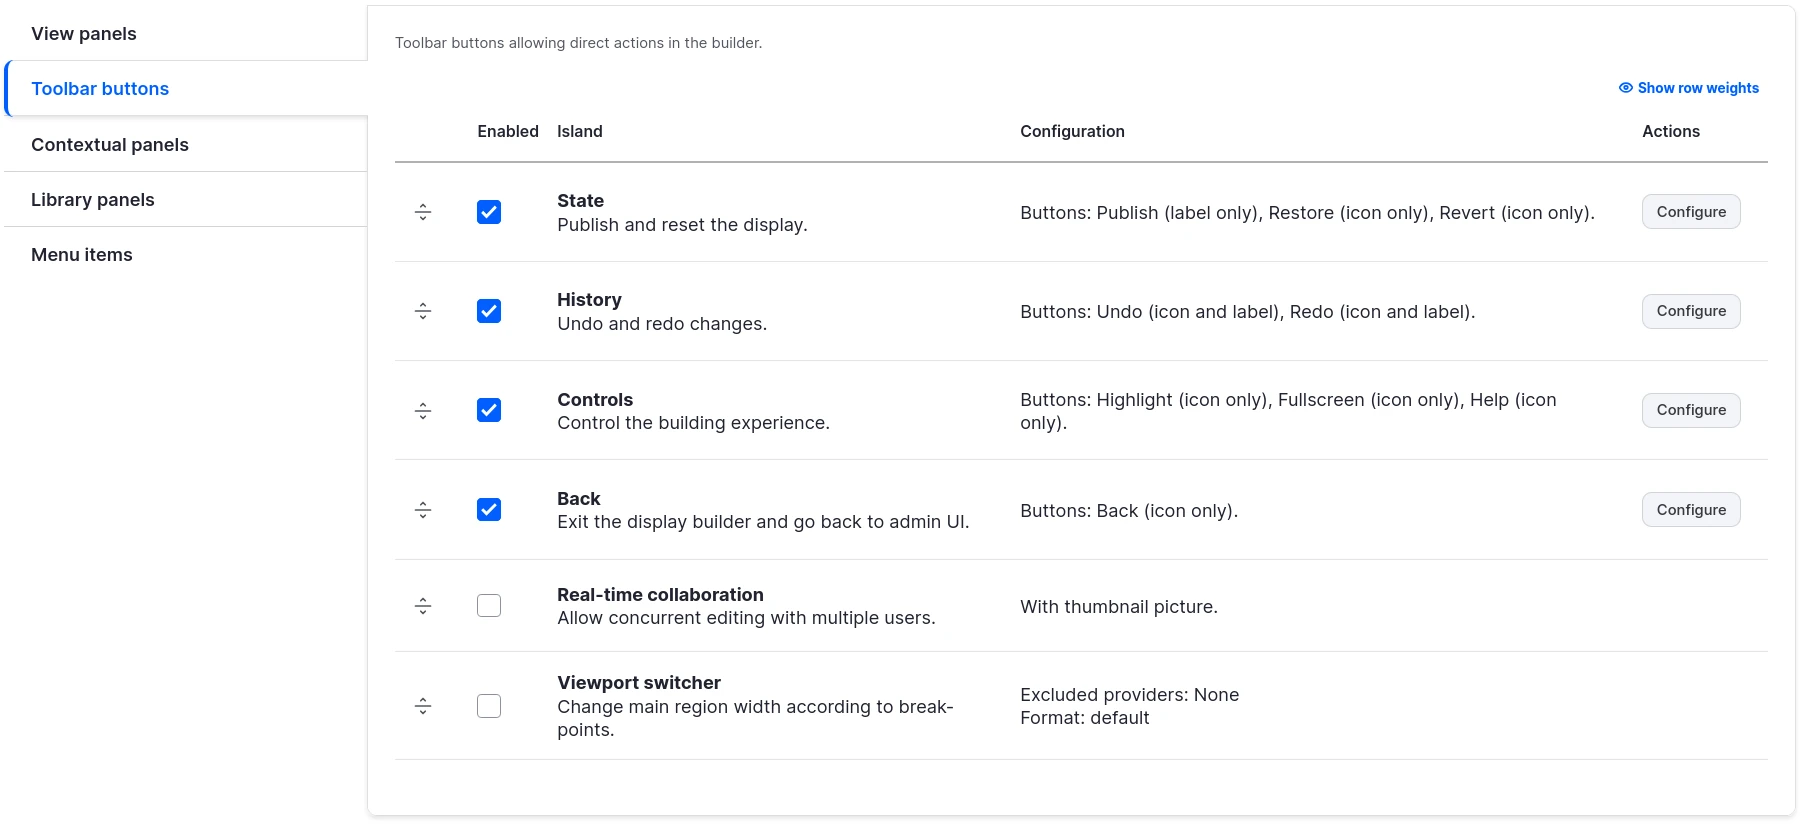Image resolution: width=1813 pixels, height=826 pixels.
Task: Enable the Viewport switcher checkbox
Action: pos(489,706)
